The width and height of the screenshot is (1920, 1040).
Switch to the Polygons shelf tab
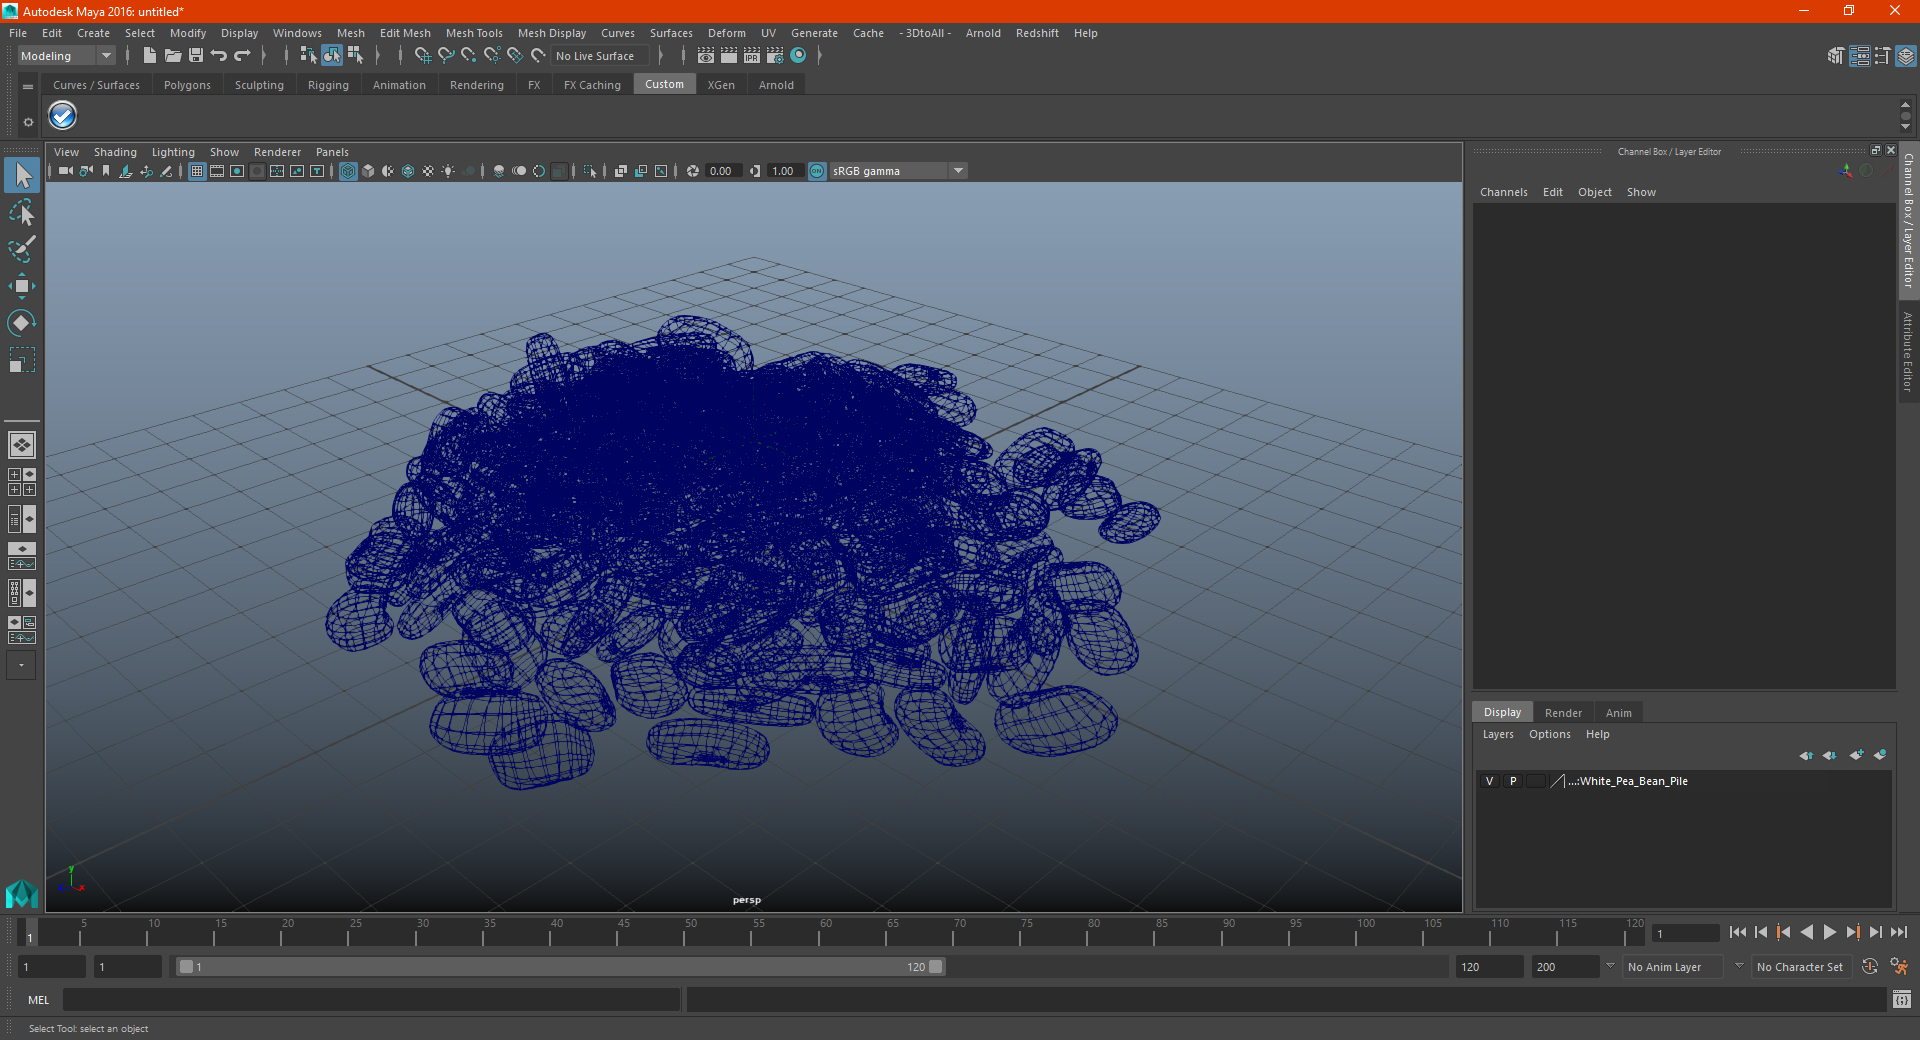tap(187, 85)
